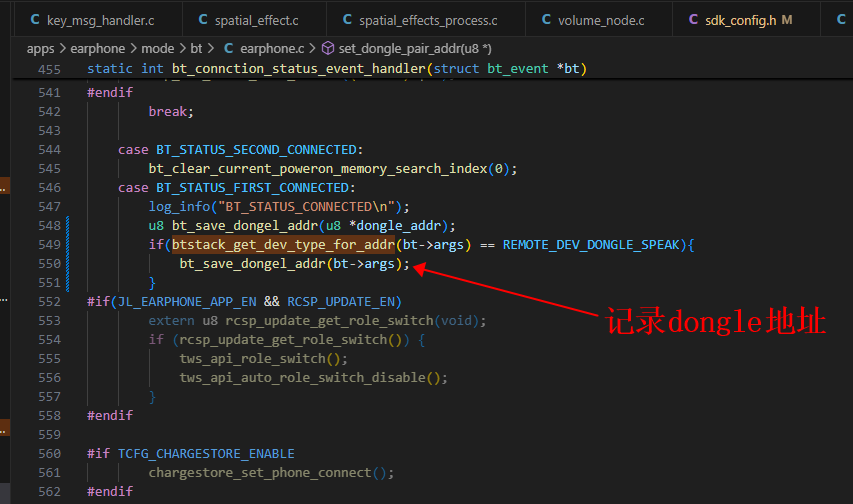The height and width of the screenshot is (504, 853).
Task: Click the C file icon on key_msg_handler.c tab
Action: point(35,20)
